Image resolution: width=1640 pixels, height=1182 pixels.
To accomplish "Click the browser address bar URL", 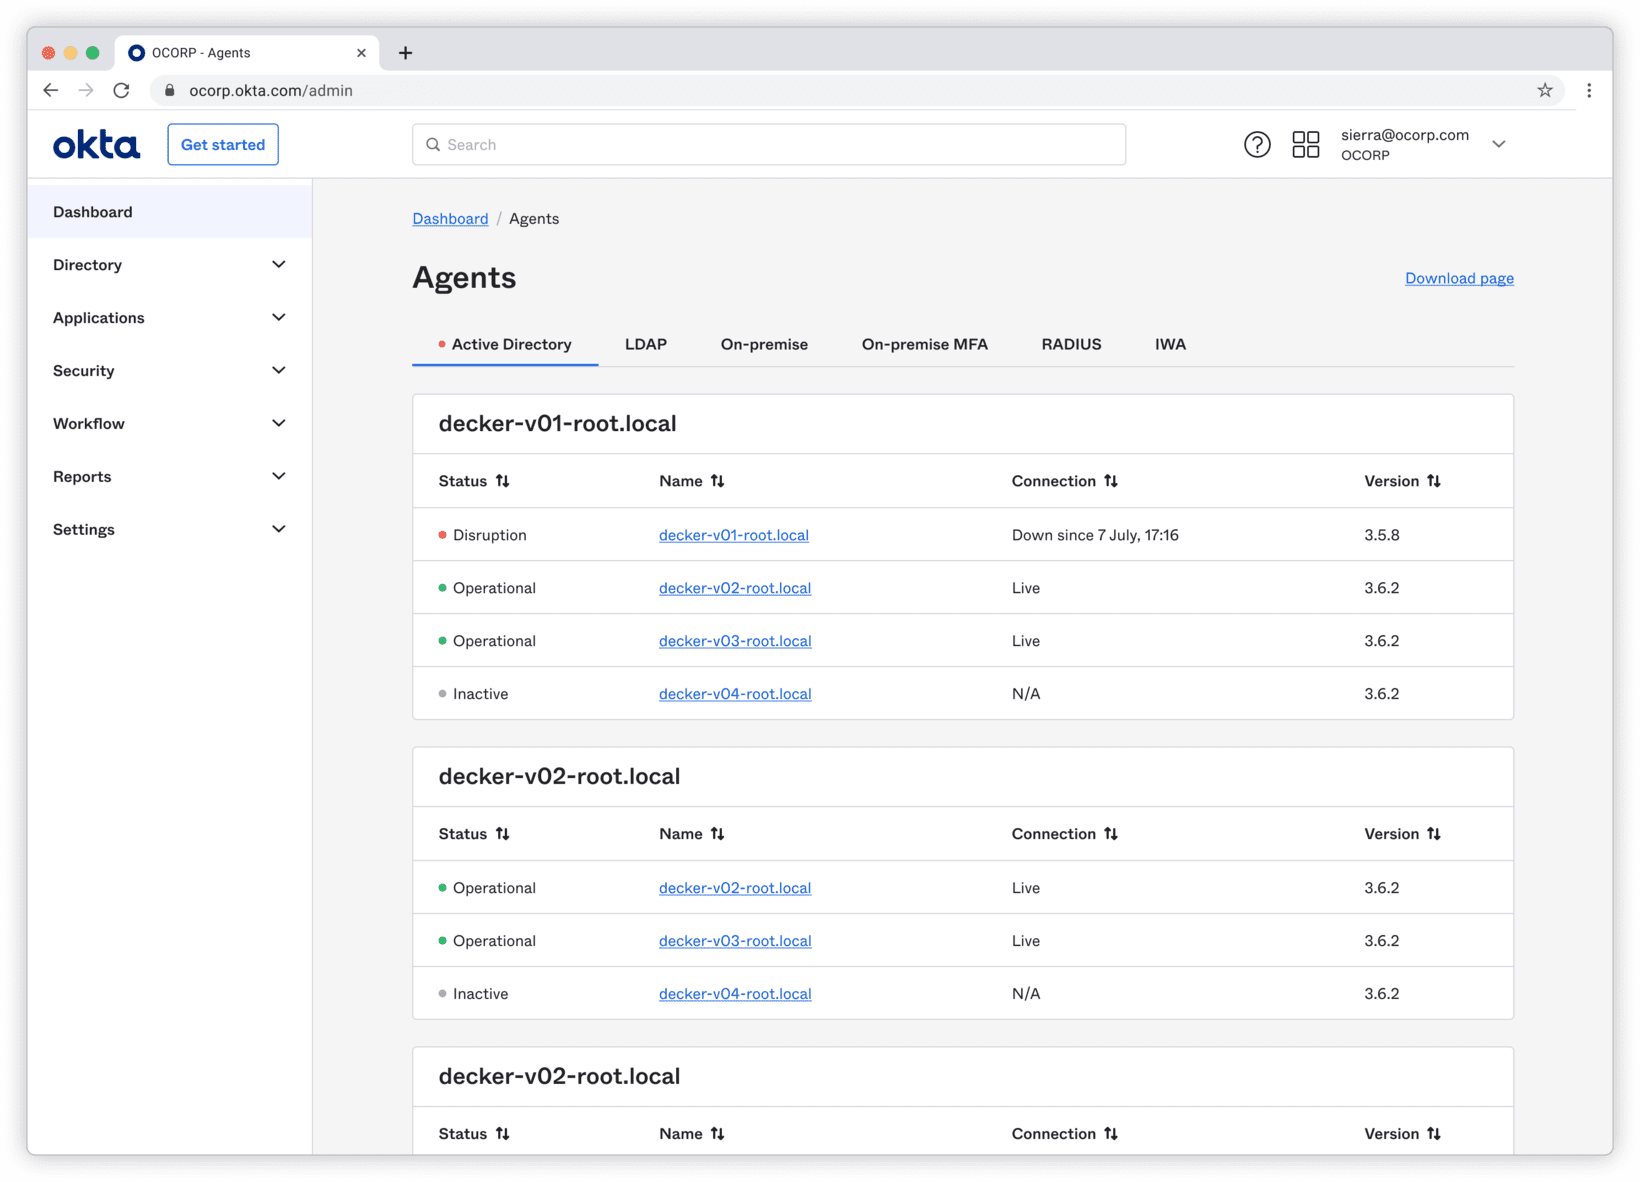I will (x=271, y=90).
